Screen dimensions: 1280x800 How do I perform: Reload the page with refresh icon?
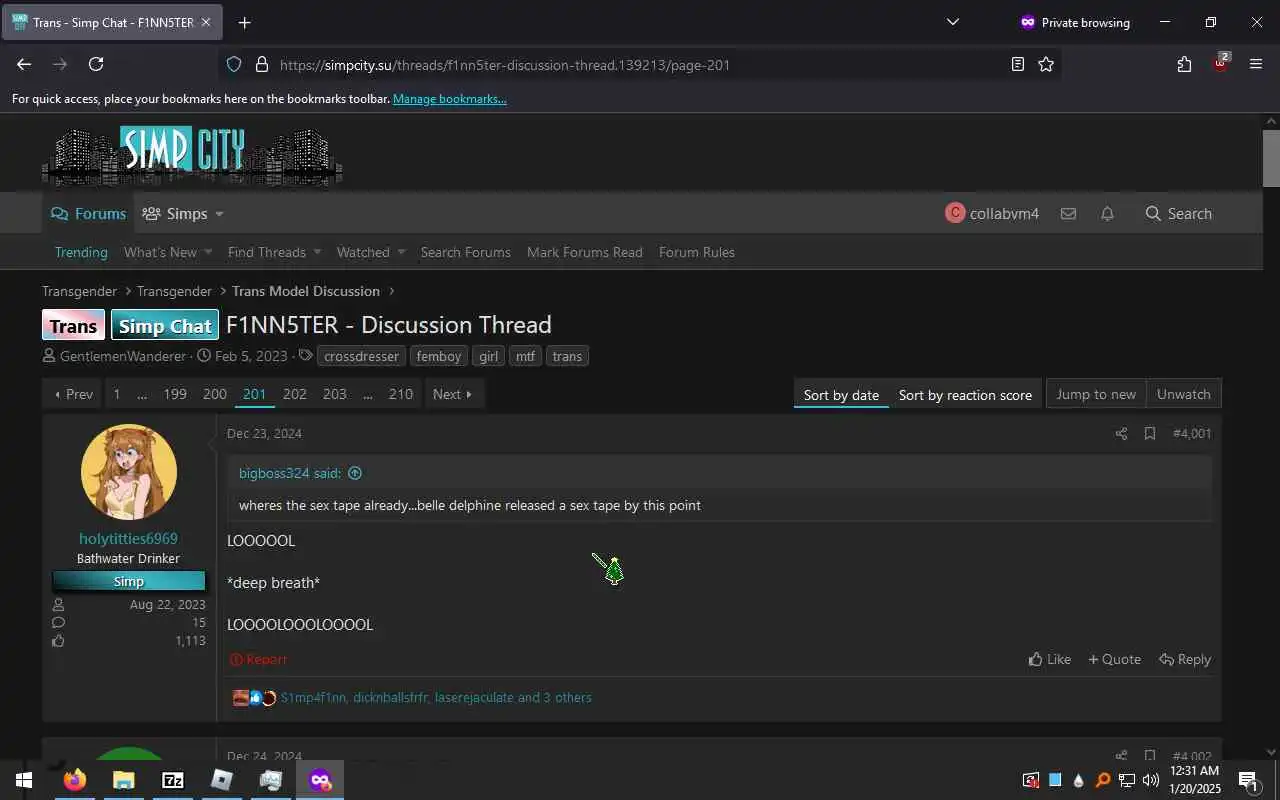96,64
